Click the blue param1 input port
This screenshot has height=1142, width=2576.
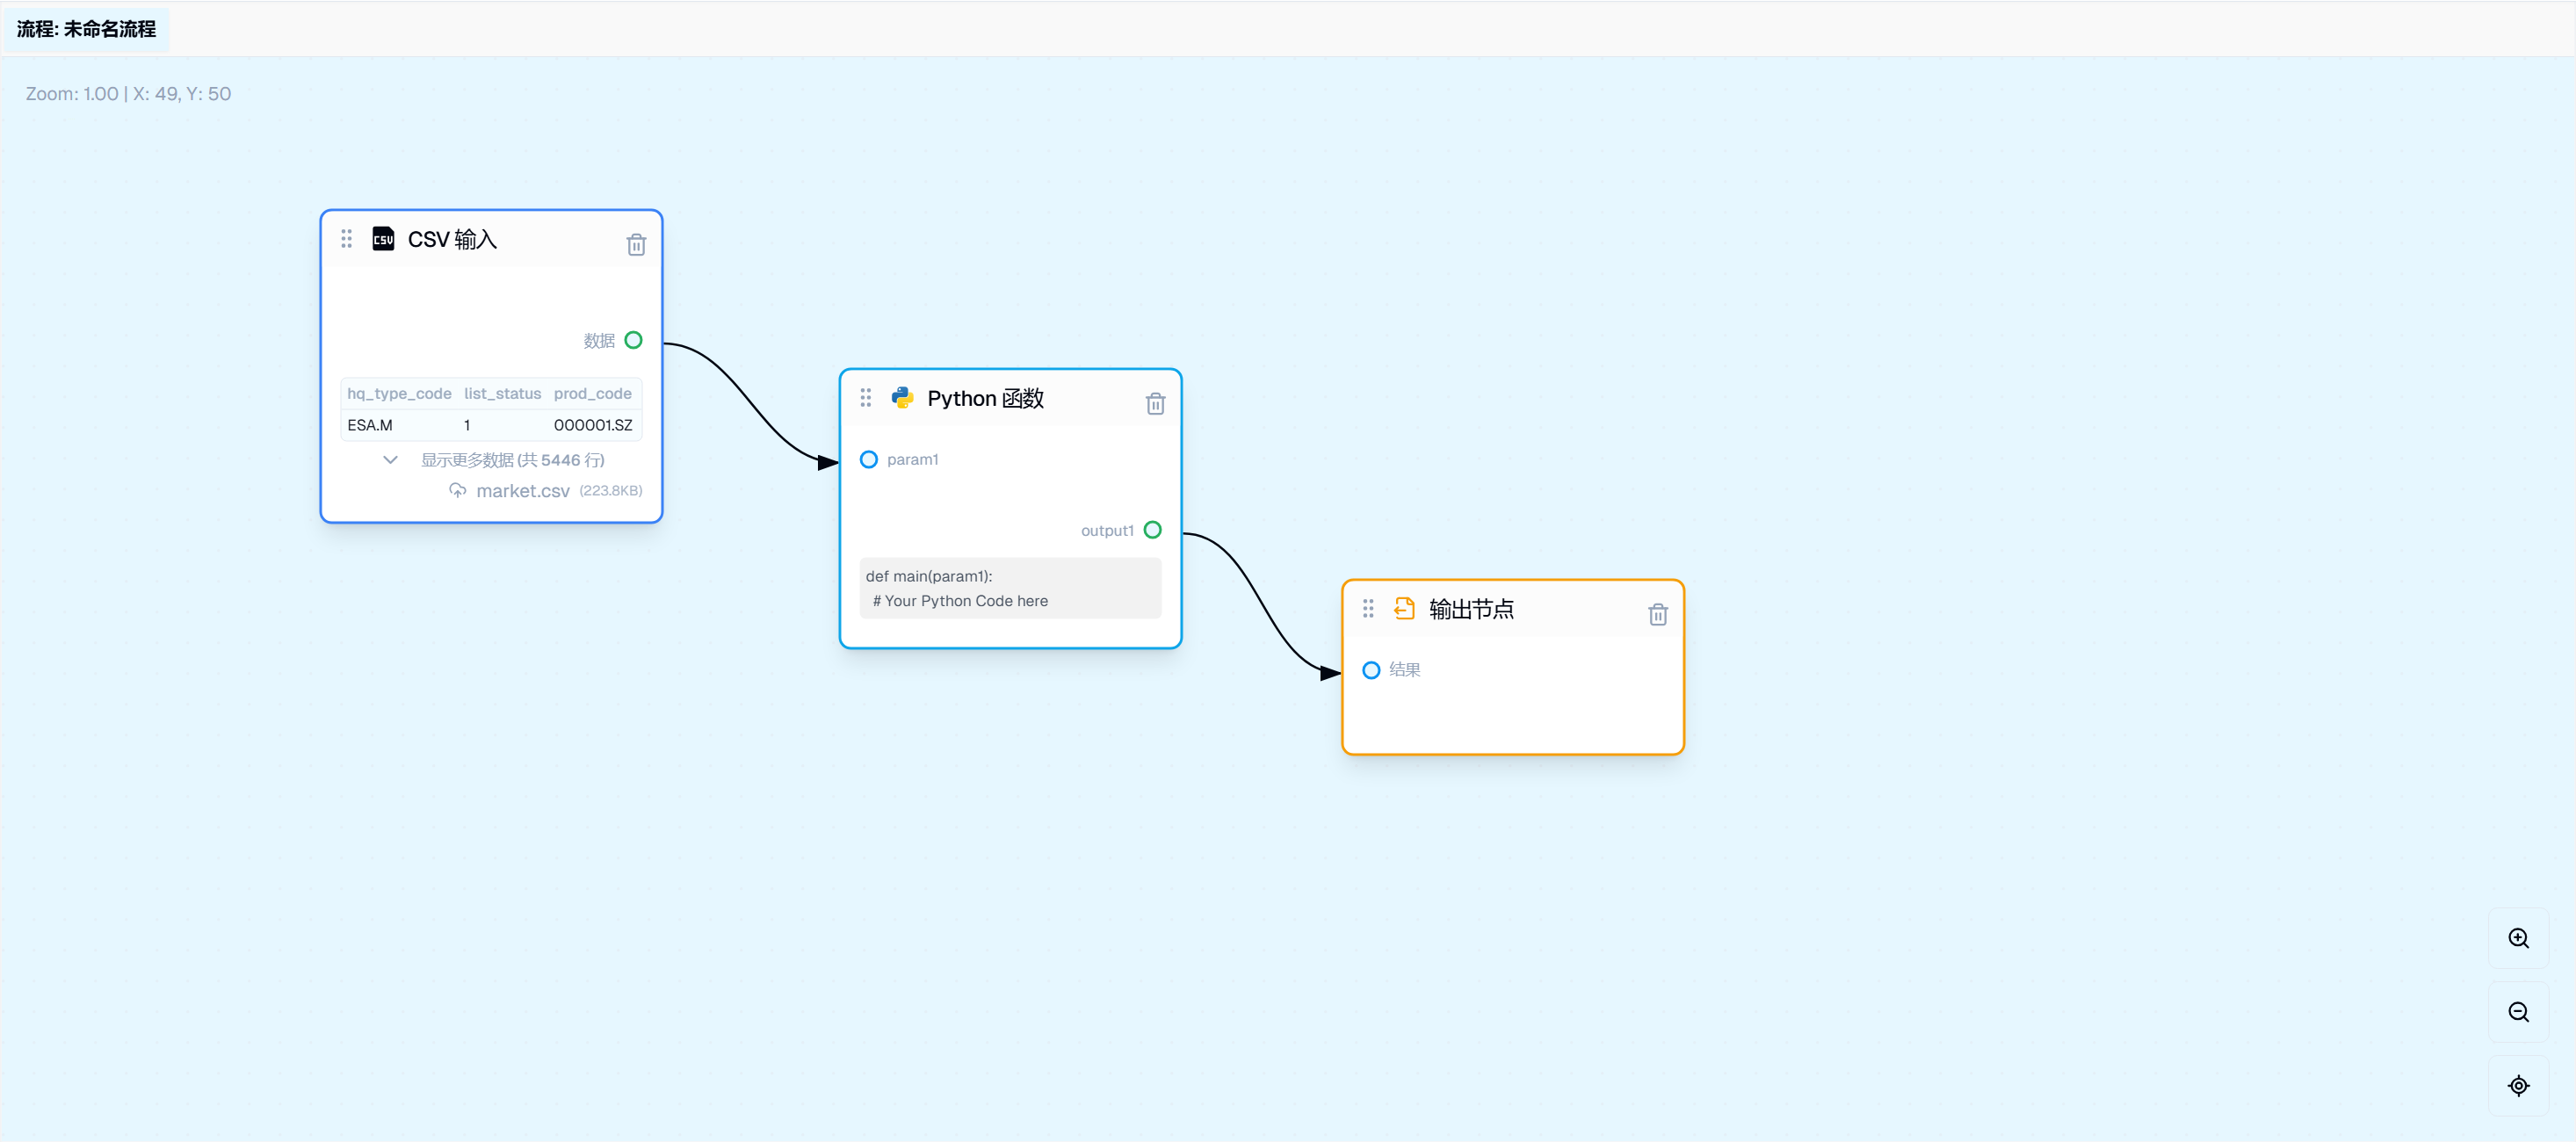(868, 459)
